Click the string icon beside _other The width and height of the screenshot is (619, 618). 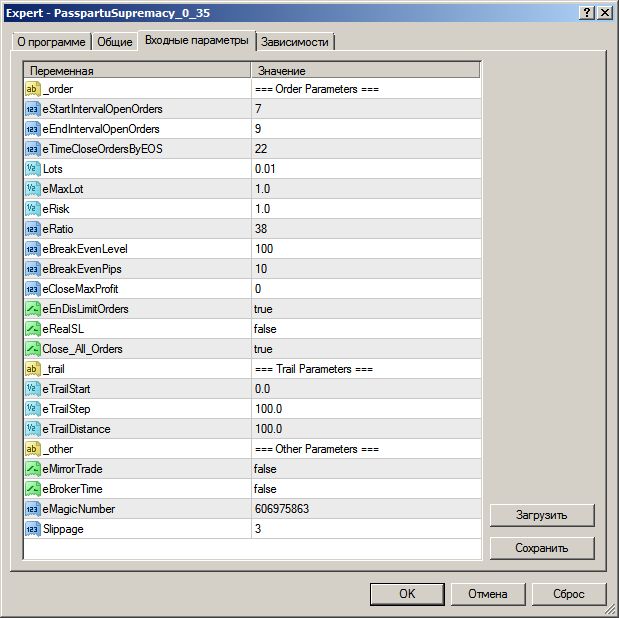33,449
